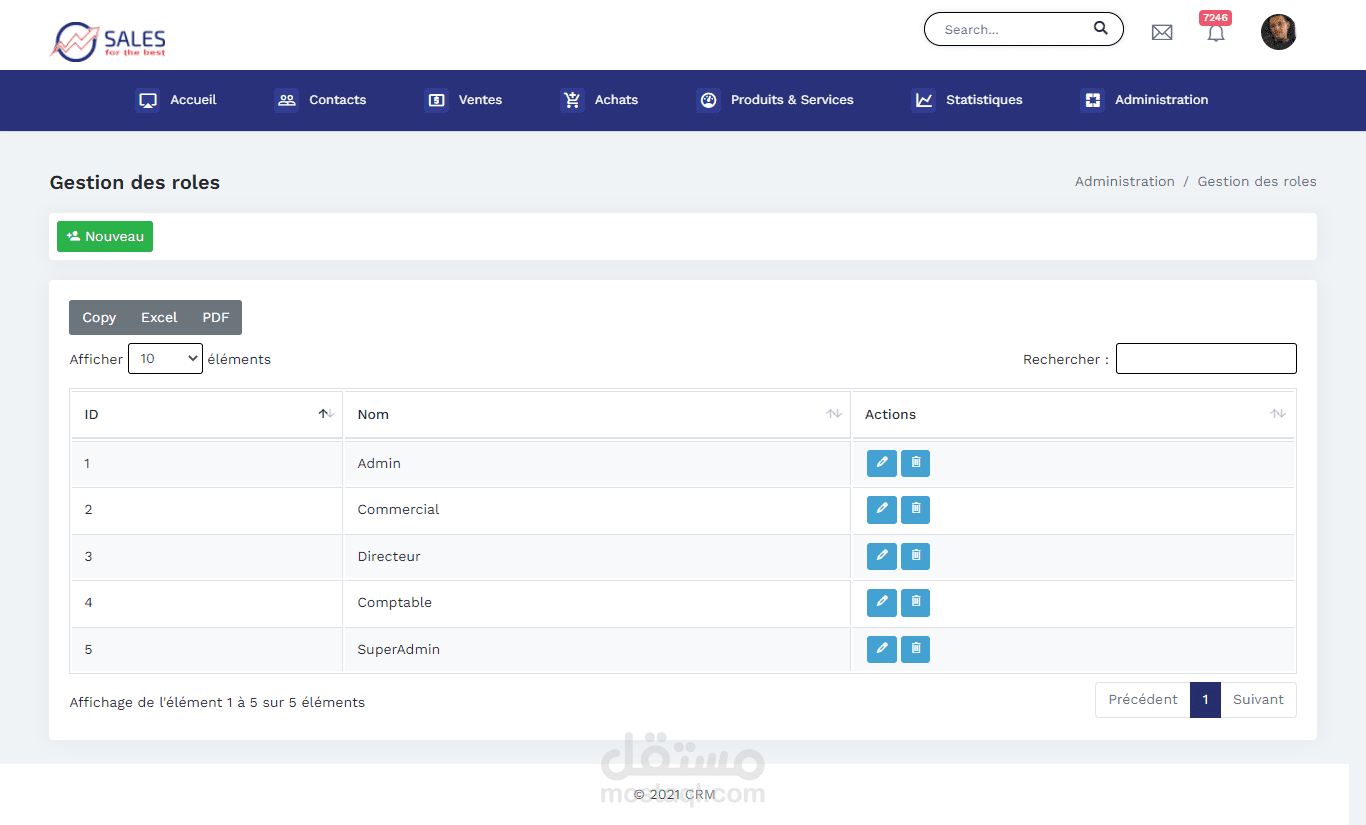Open the Ventes menu
The image size is (1366, 825).
[x=463, y=100]
